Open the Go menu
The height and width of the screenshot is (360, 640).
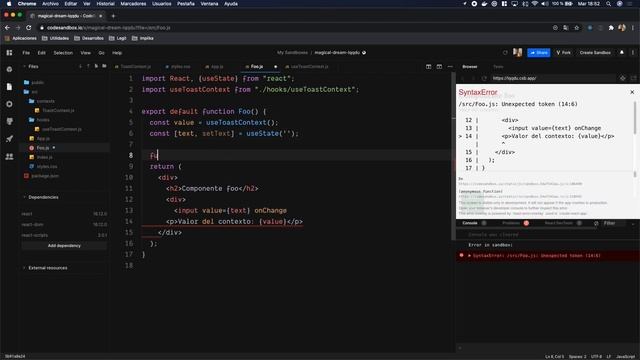101,53
